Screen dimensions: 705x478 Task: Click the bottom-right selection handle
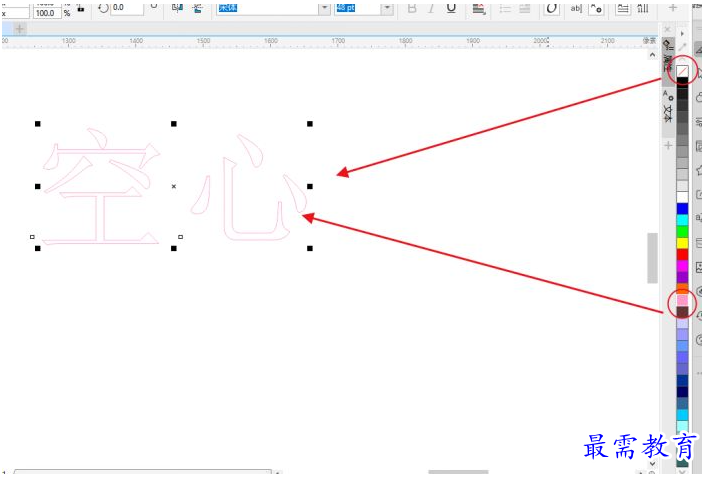[x=310, y=248]
